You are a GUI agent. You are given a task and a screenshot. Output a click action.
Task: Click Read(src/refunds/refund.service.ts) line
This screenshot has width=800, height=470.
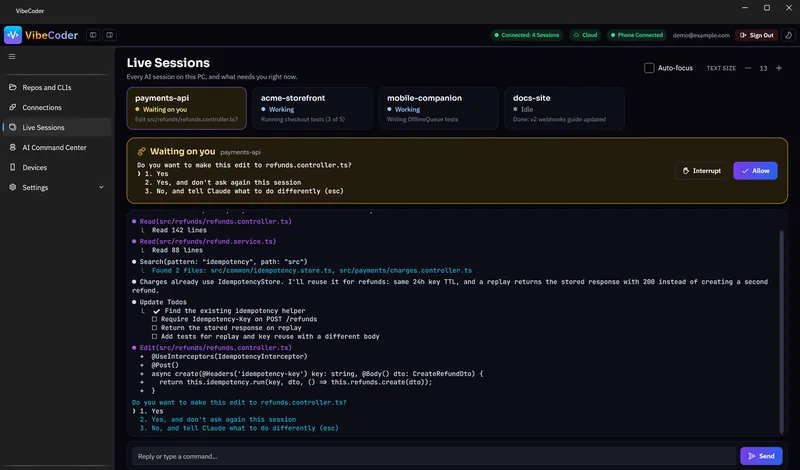[208, 241]
